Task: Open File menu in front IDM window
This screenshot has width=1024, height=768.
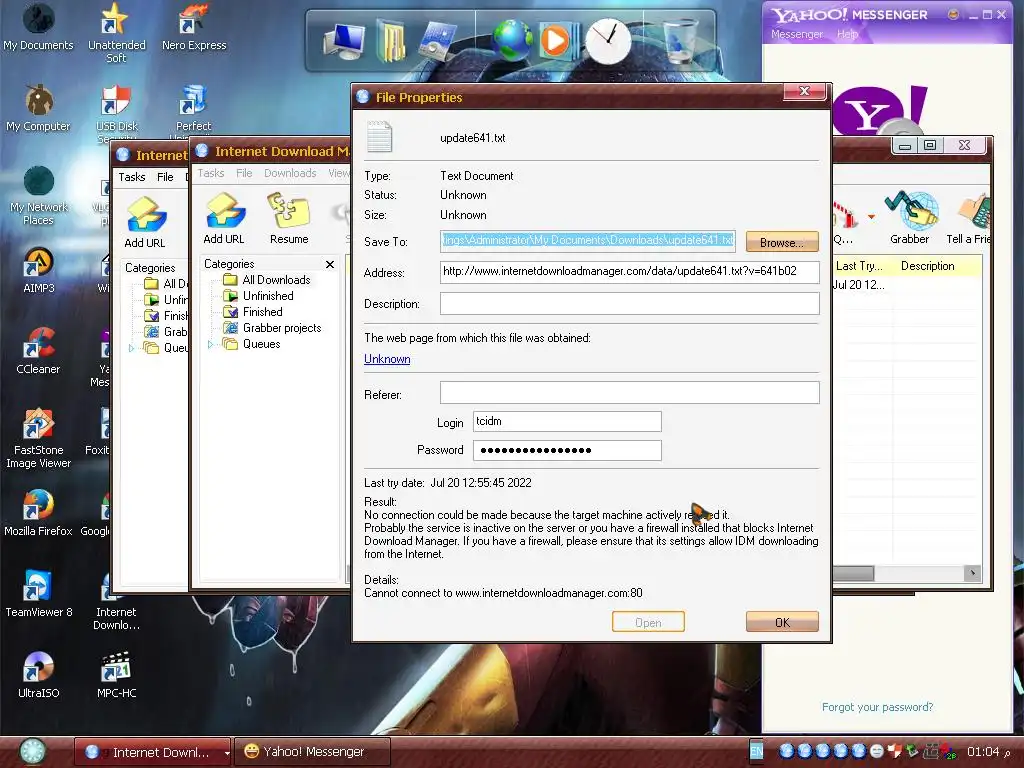Action: click(x=244, y=173)
